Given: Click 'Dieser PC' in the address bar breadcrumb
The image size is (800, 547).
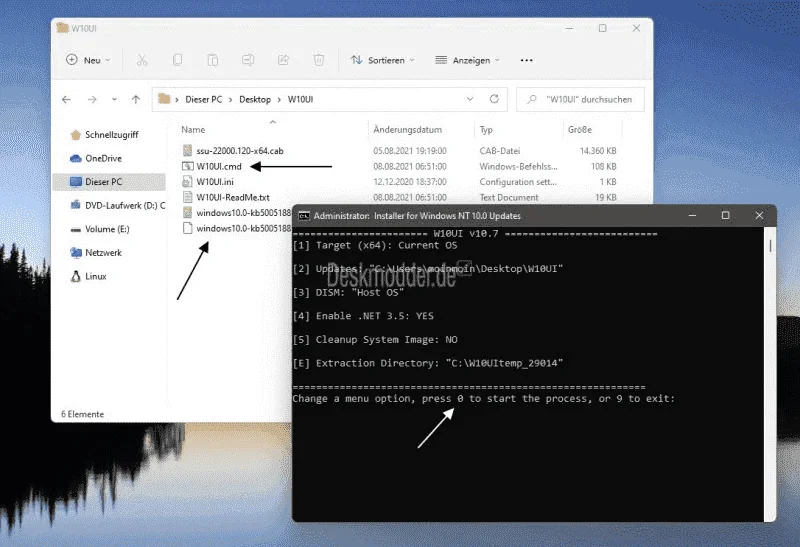Looking at the screenshot, I should pos(204,100).
